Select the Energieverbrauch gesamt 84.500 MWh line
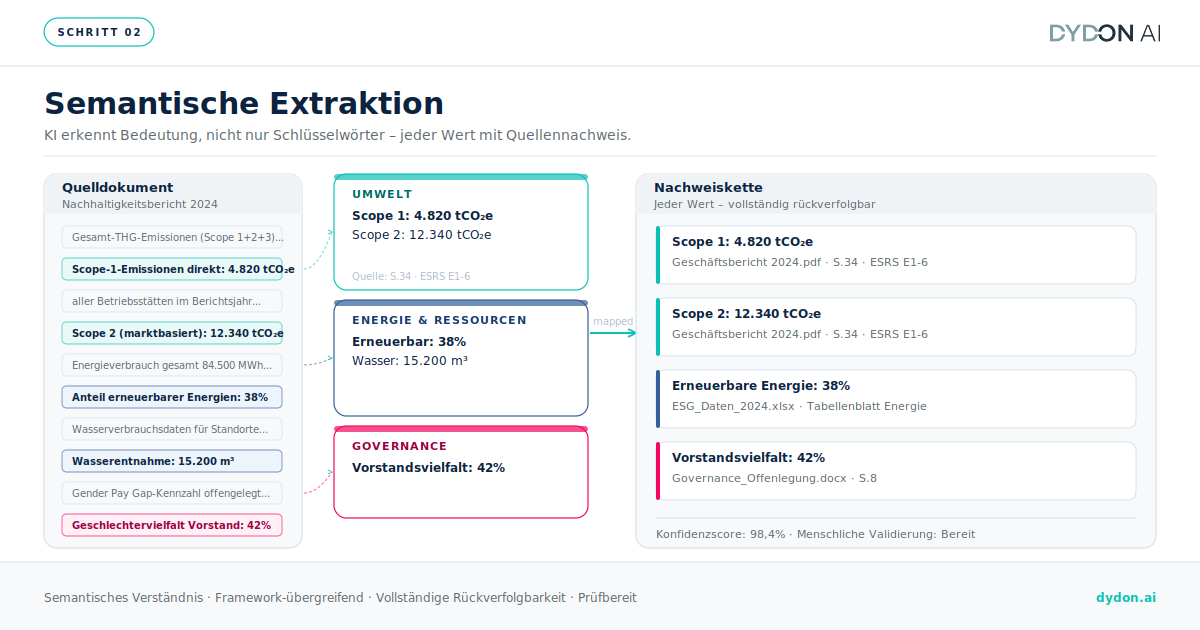 click(x=172, y=365)
